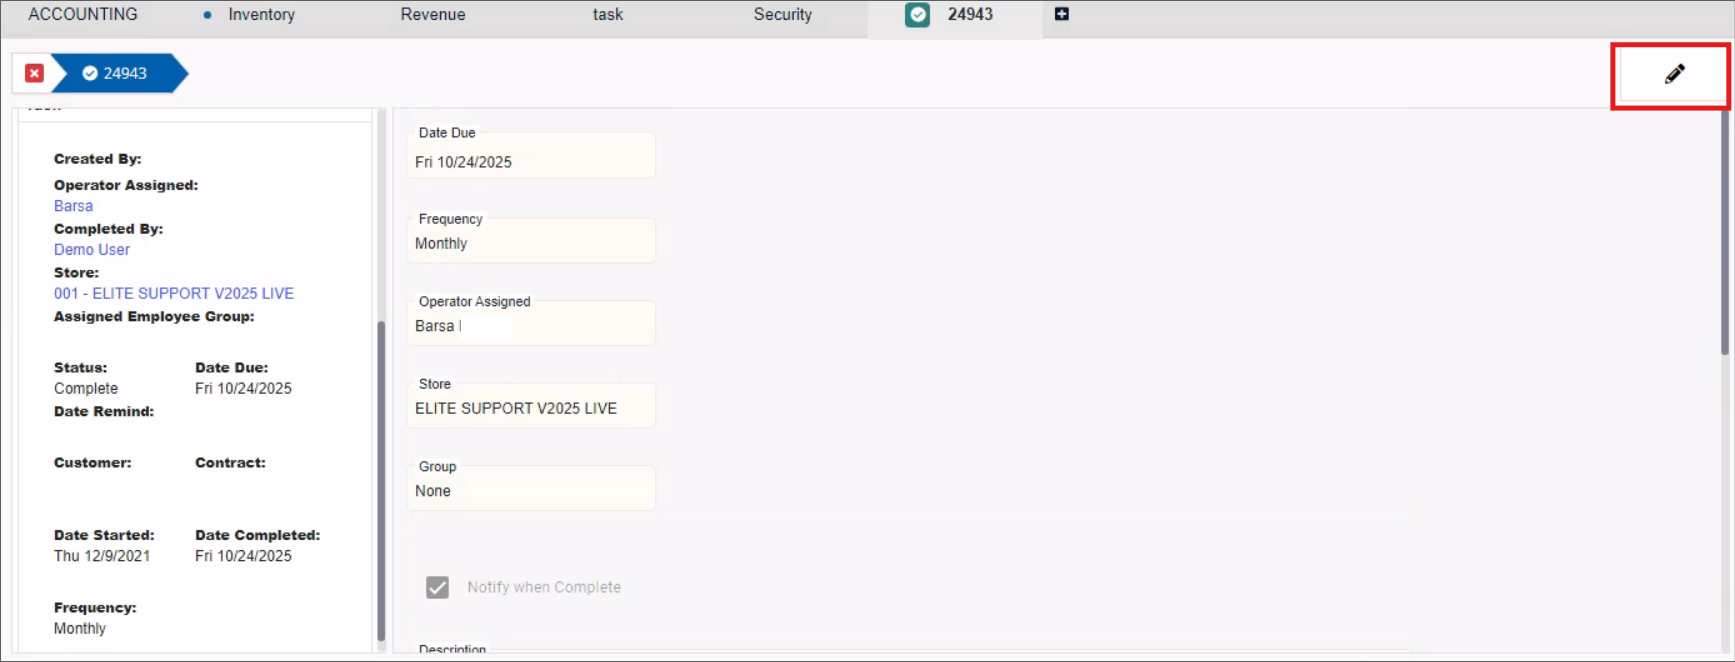Open the Frequency dropdown showing Monthly
Screen dimensions: 1735x662
[x=530, y=243]
